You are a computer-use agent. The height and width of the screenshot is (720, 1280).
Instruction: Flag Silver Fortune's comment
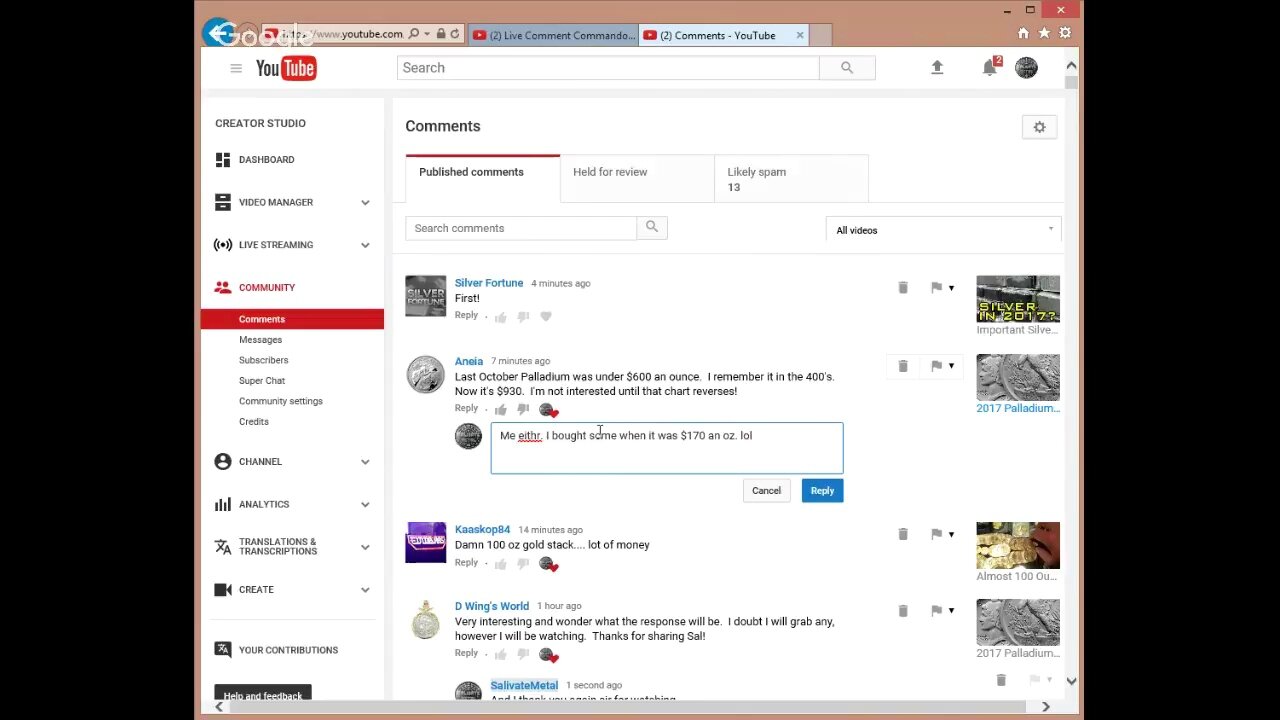936,288
